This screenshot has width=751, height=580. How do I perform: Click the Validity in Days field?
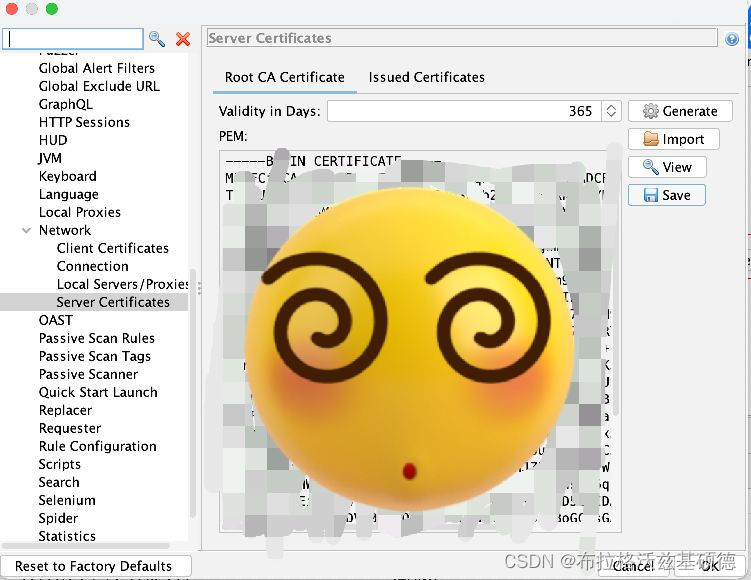point(464,111)
